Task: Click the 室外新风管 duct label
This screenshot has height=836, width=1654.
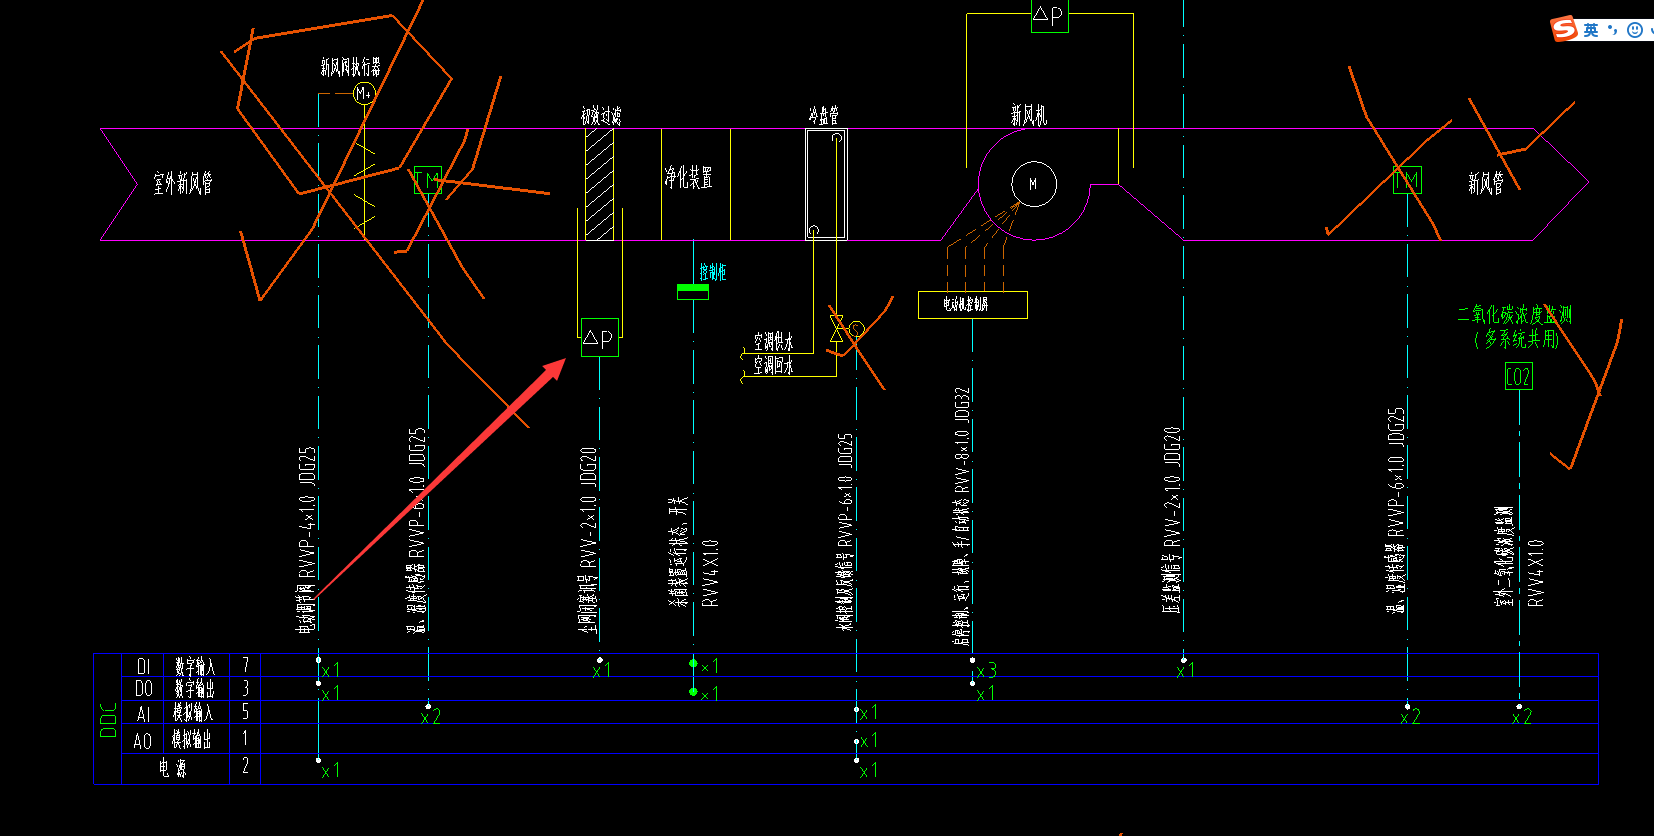Action: pyautogui.click(x=183, y=183)
